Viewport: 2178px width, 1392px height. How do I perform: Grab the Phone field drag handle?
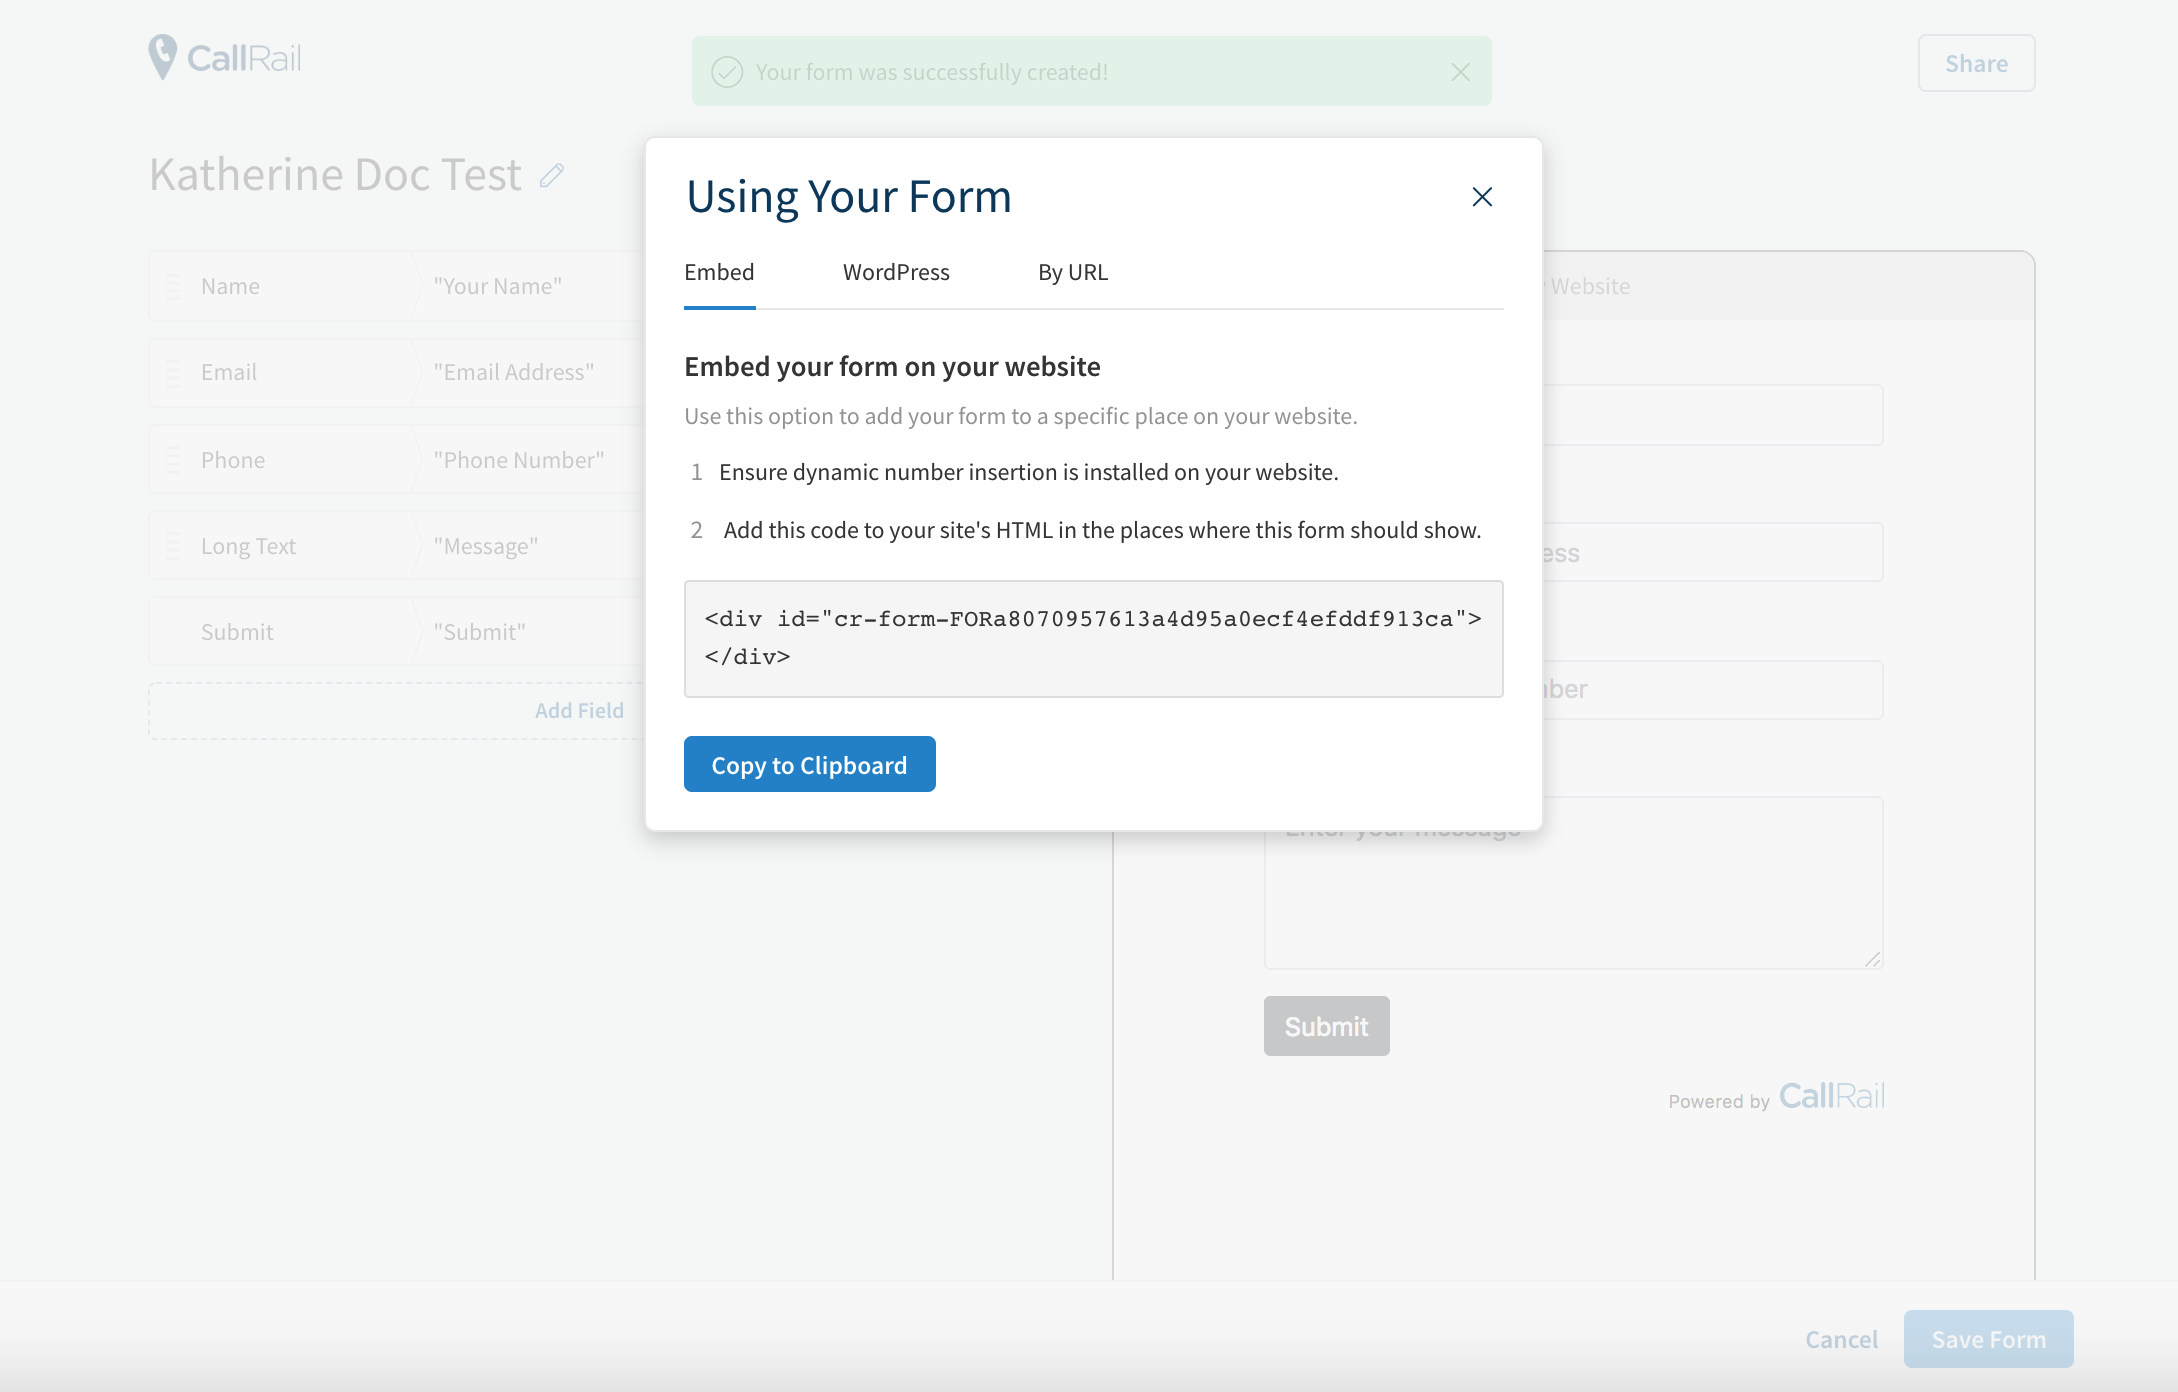[x=173, y=460]
